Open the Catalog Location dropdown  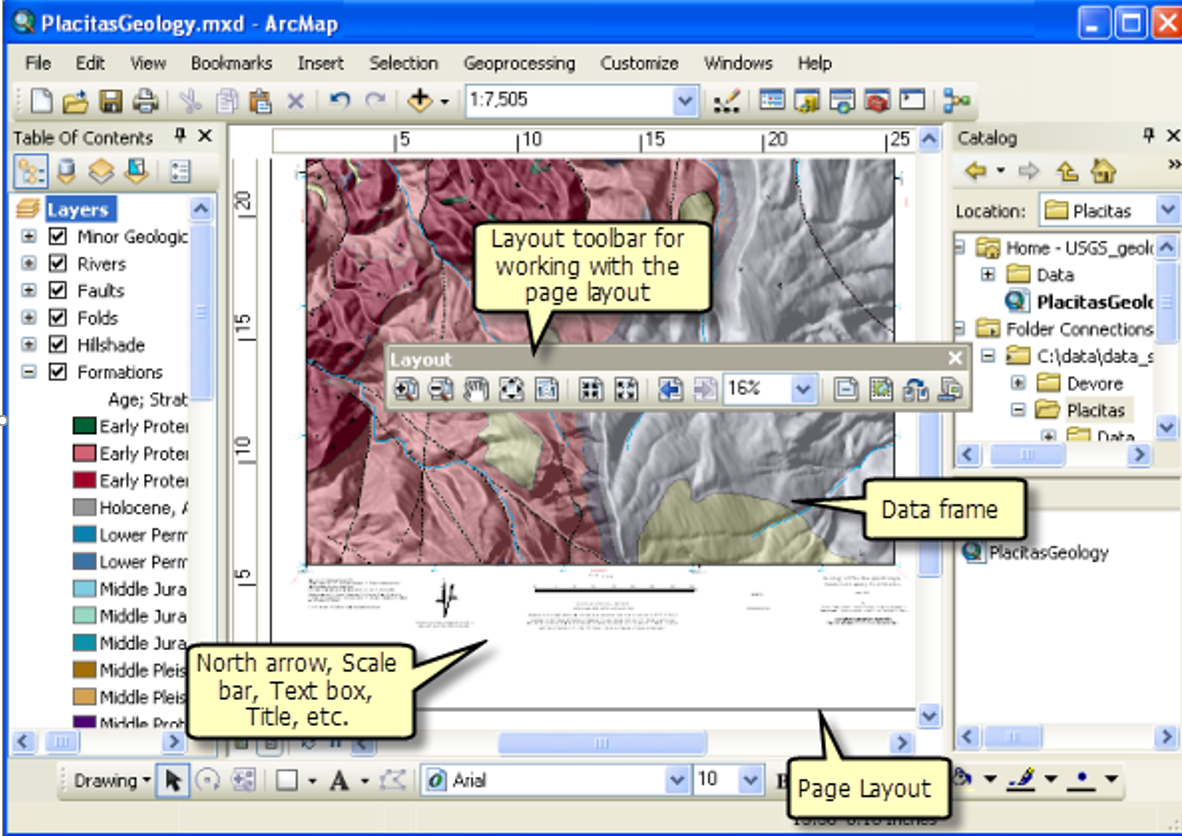click(x=1167, y=210)
